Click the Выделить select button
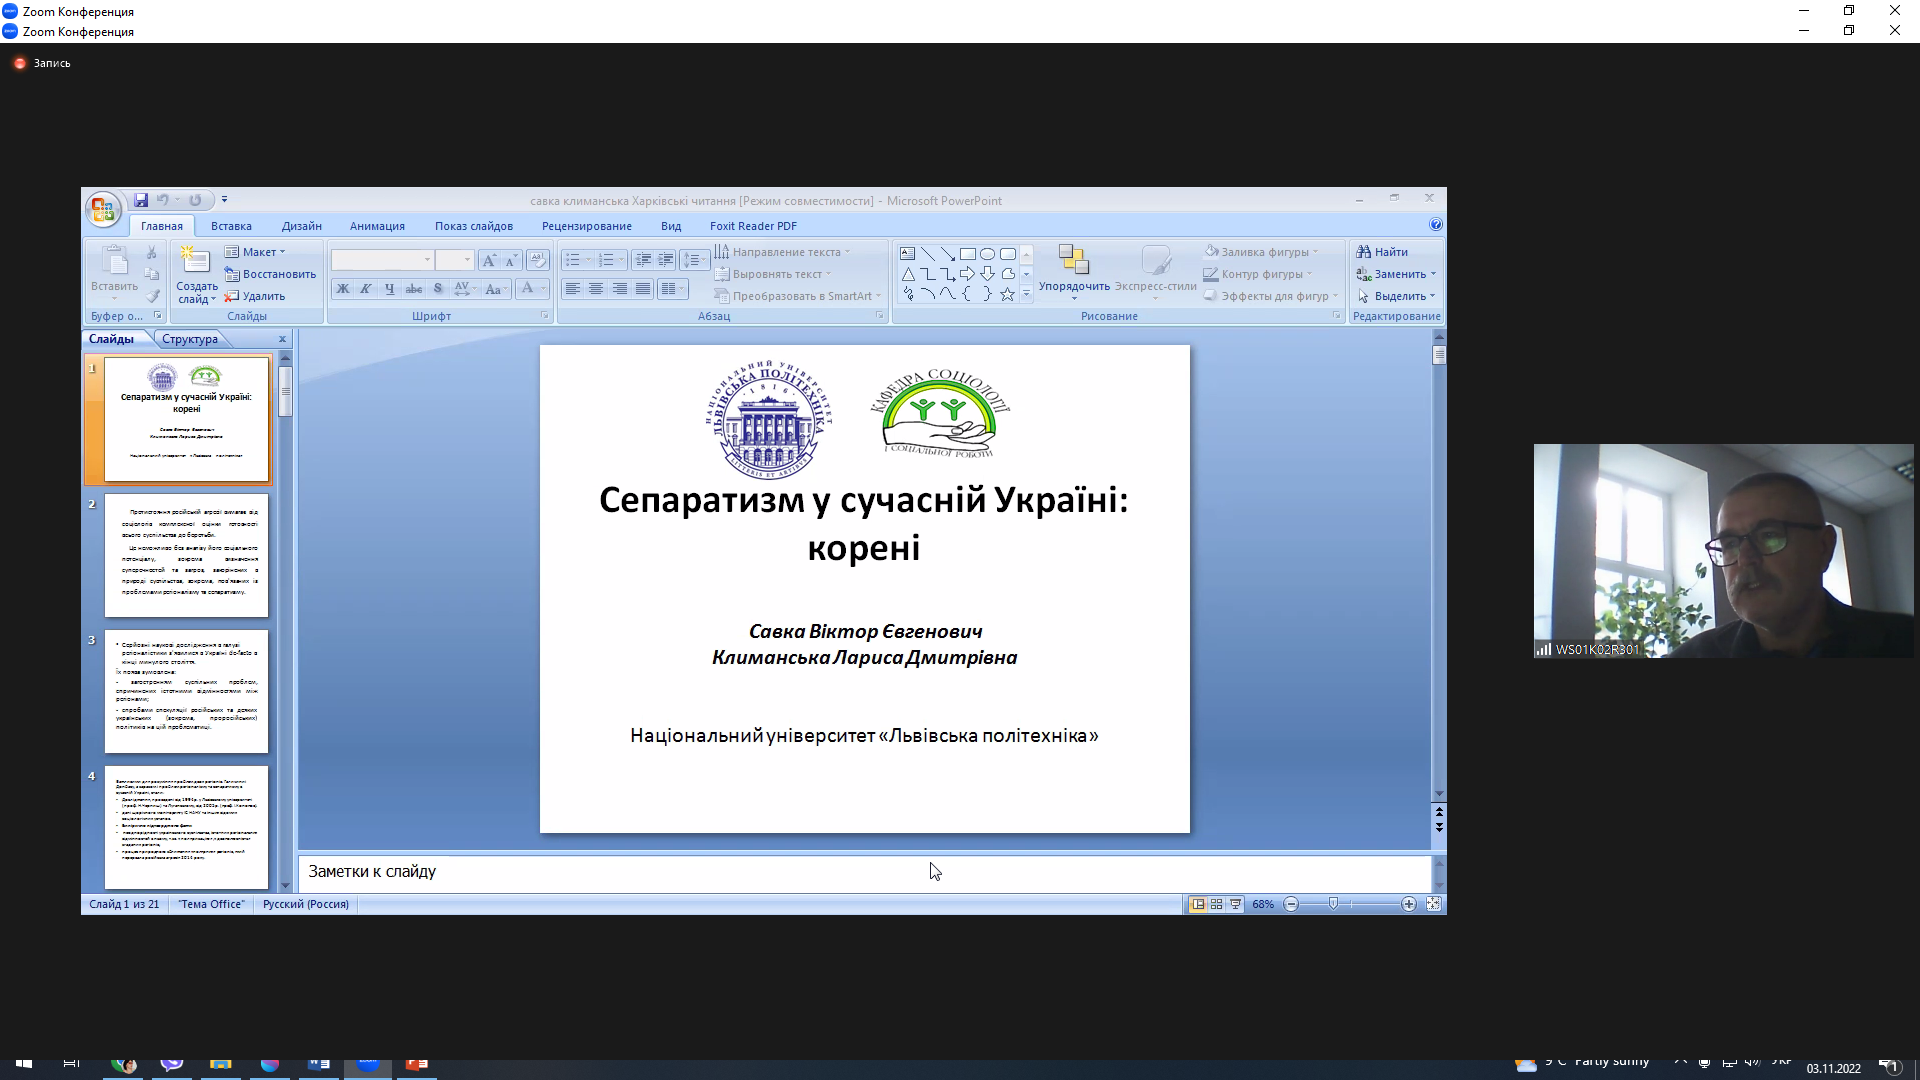The image size is (1920, 1080). click(x=1396, y=296)
